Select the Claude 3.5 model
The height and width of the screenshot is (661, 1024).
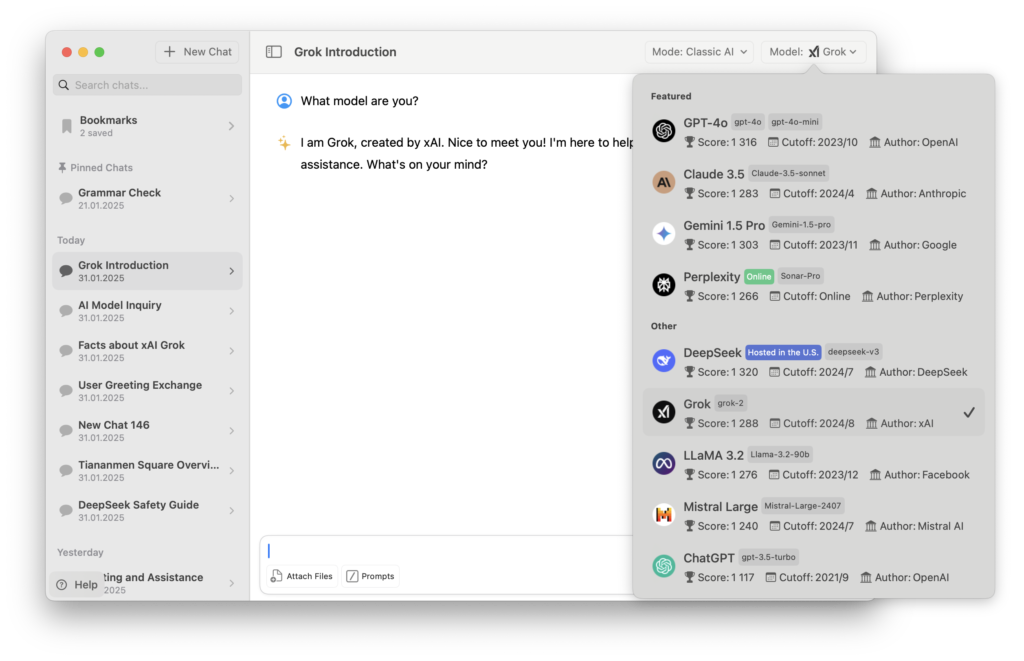814,183
